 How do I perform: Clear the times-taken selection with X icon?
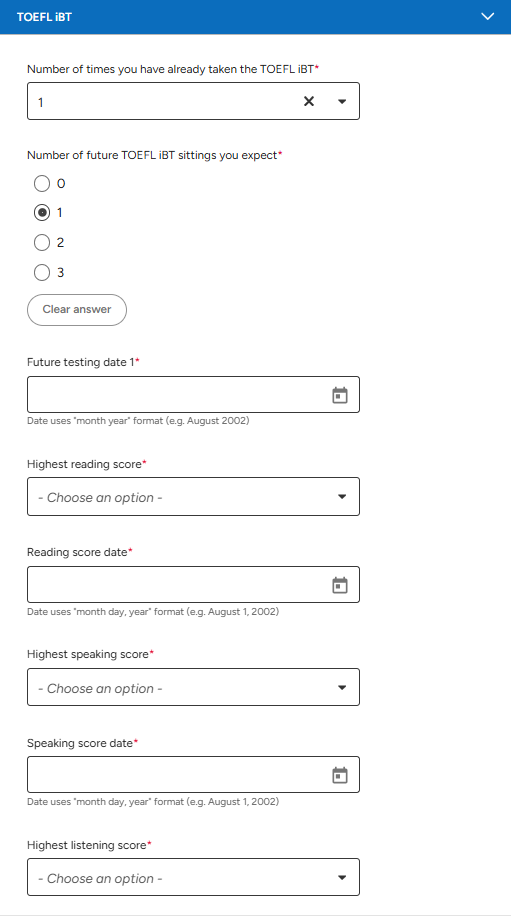pos(309,102)
